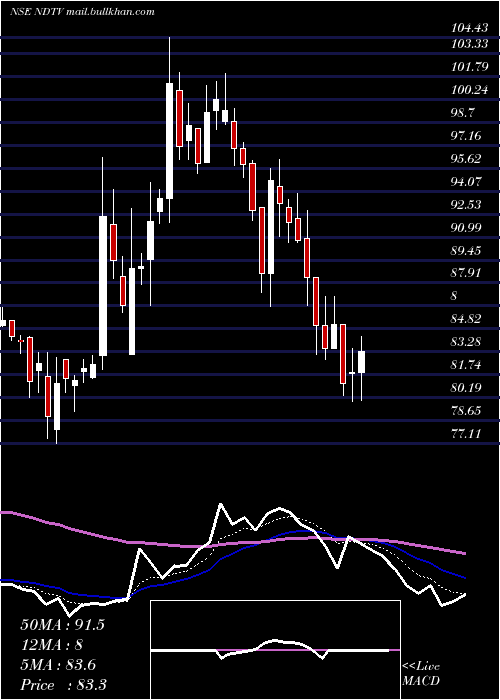Click the 81.74 price axis label
The width and height of the screenshot is (500, 700).
pos(466,365)
